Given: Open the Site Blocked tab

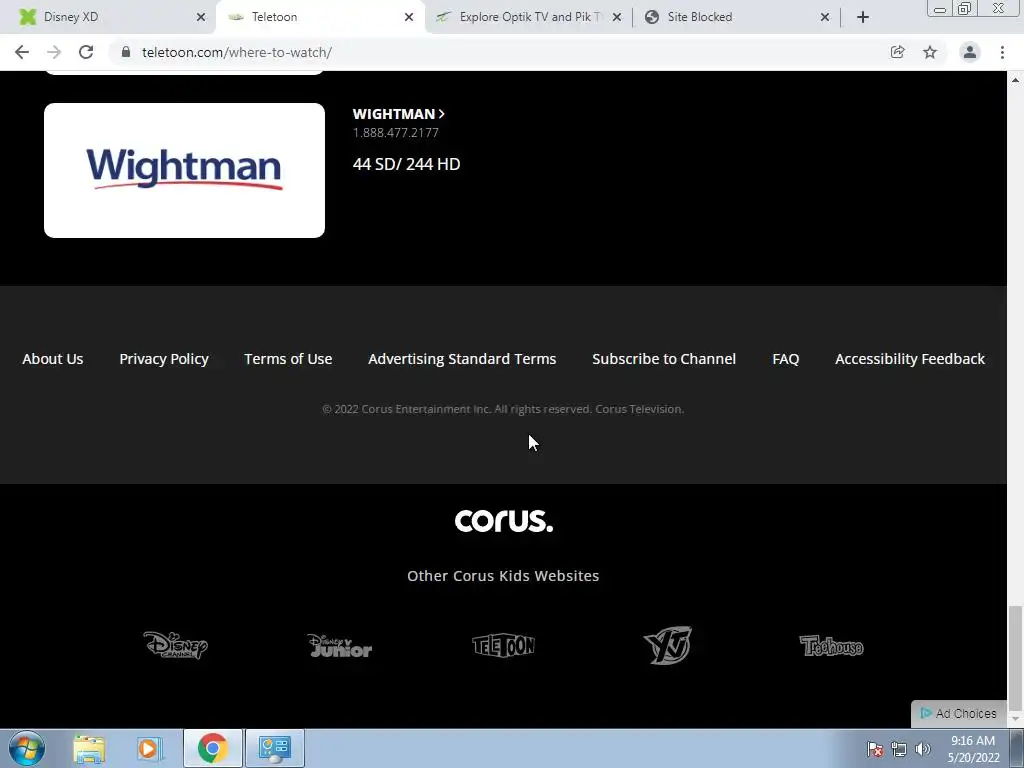Looking at the screenshot, I should (737, 17).
